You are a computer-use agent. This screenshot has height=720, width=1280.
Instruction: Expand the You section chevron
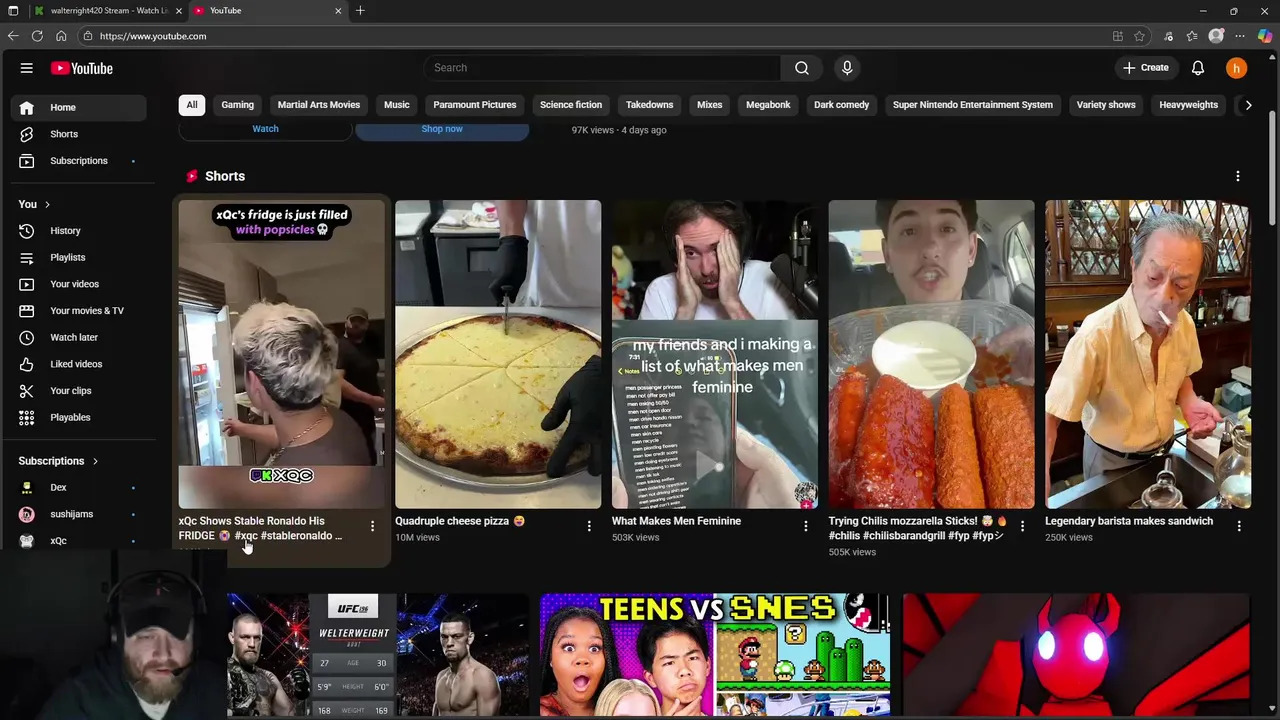click(x=47, y=204)
